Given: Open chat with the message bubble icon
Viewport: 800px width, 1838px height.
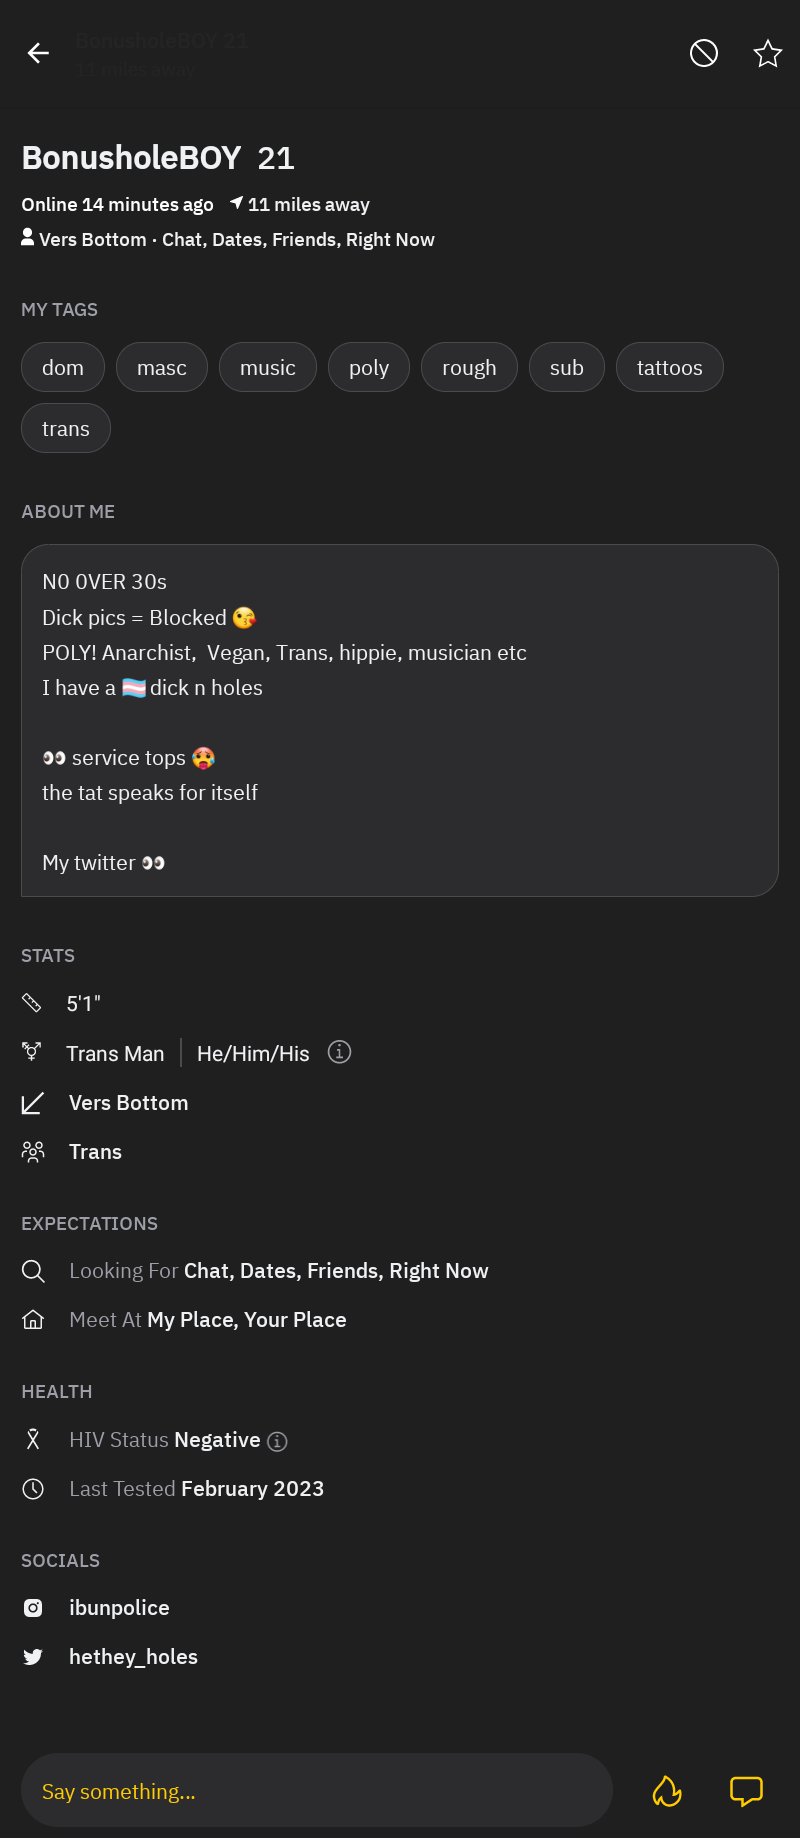Looking at the screenshot, I should coord(746,1791).
